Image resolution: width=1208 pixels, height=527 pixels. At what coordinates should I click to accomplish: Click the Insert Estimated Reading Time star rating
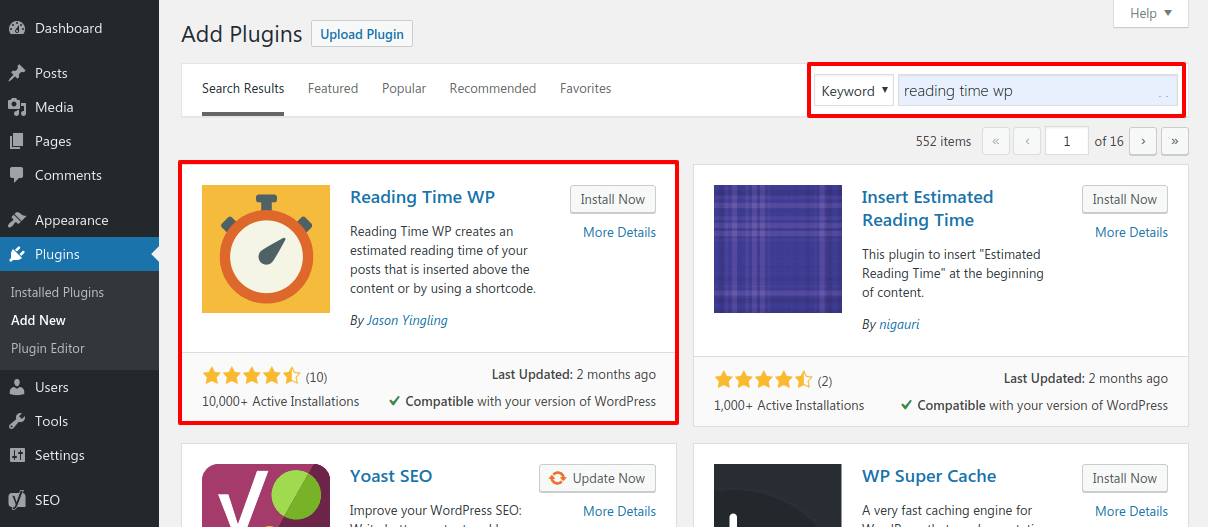coord(763,380)
